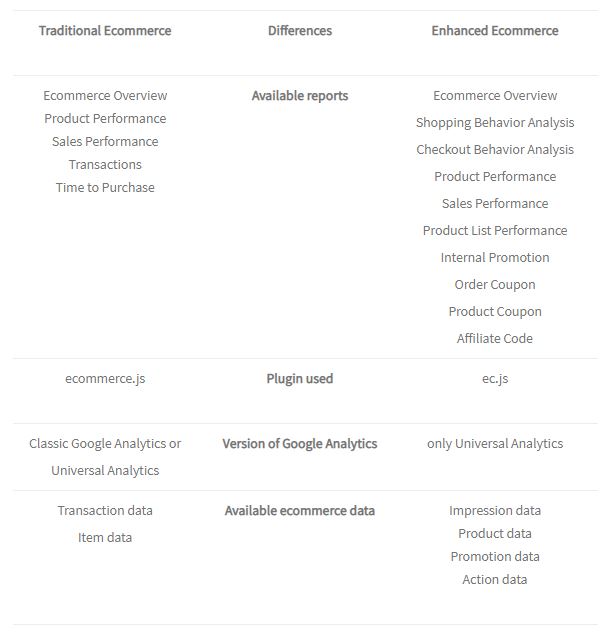
Task: Select Transactions in the Traditional column
Action: click(x=105, y=164)
